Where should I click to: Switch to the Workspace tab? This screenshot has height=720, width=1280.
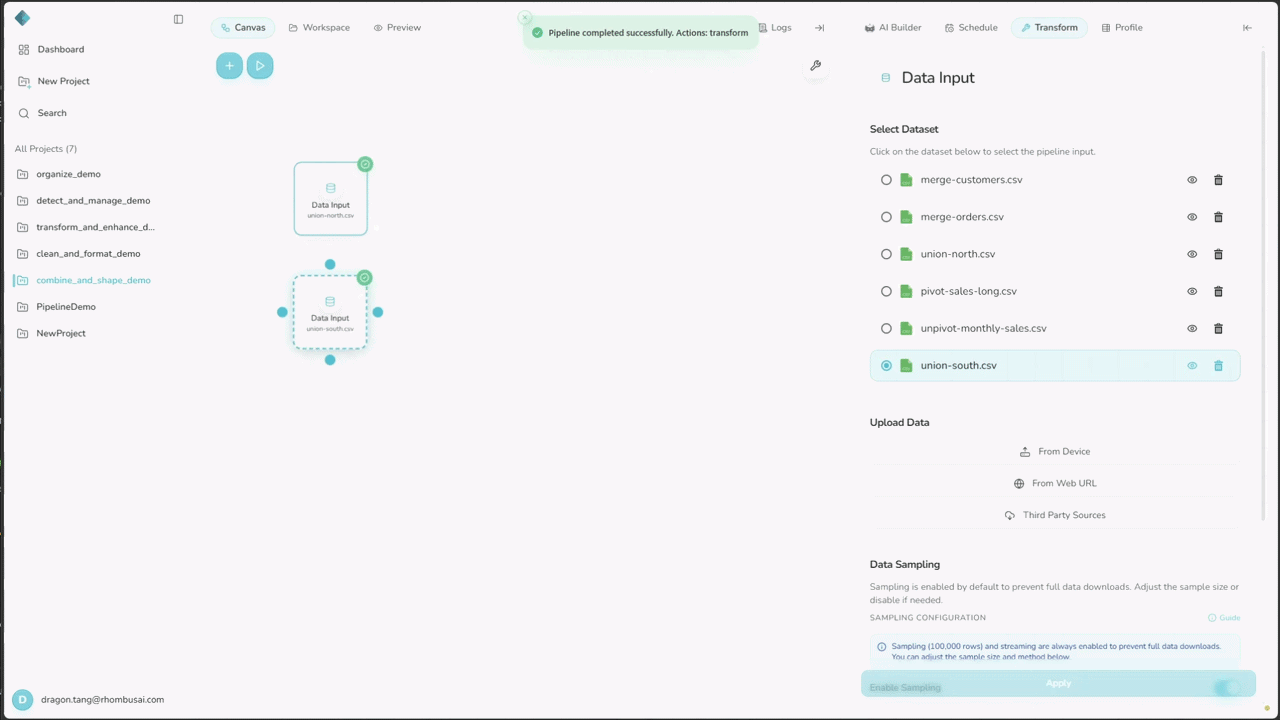pyautogui.click(x=319, y=28)
